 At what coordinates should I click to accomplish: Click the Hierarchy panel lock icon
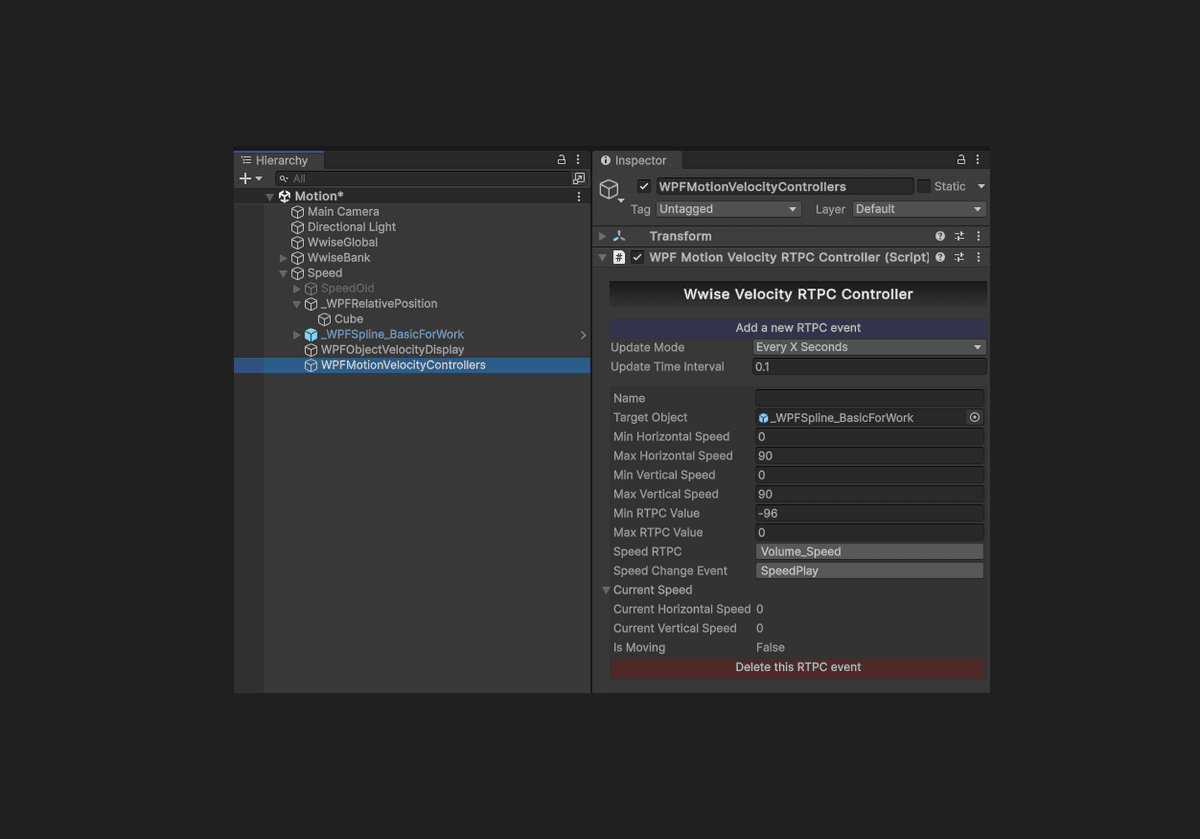pos(562,160)
